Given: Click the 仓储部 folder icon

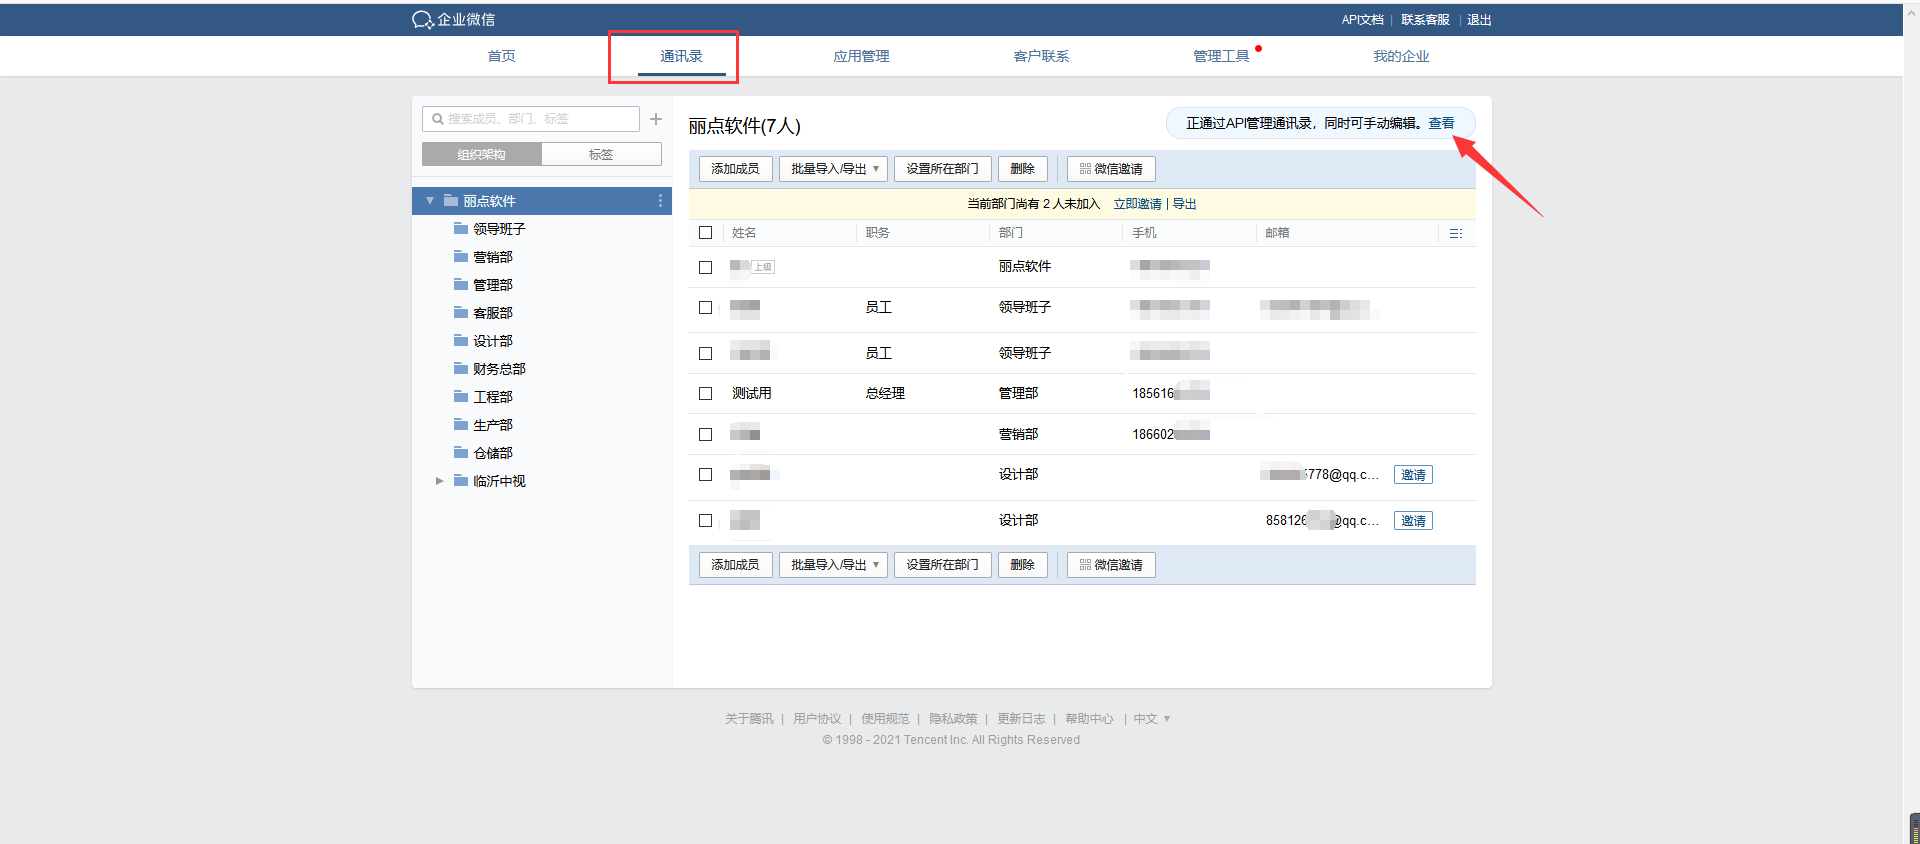Looking at the screenshot, I should tap(461, 452).
